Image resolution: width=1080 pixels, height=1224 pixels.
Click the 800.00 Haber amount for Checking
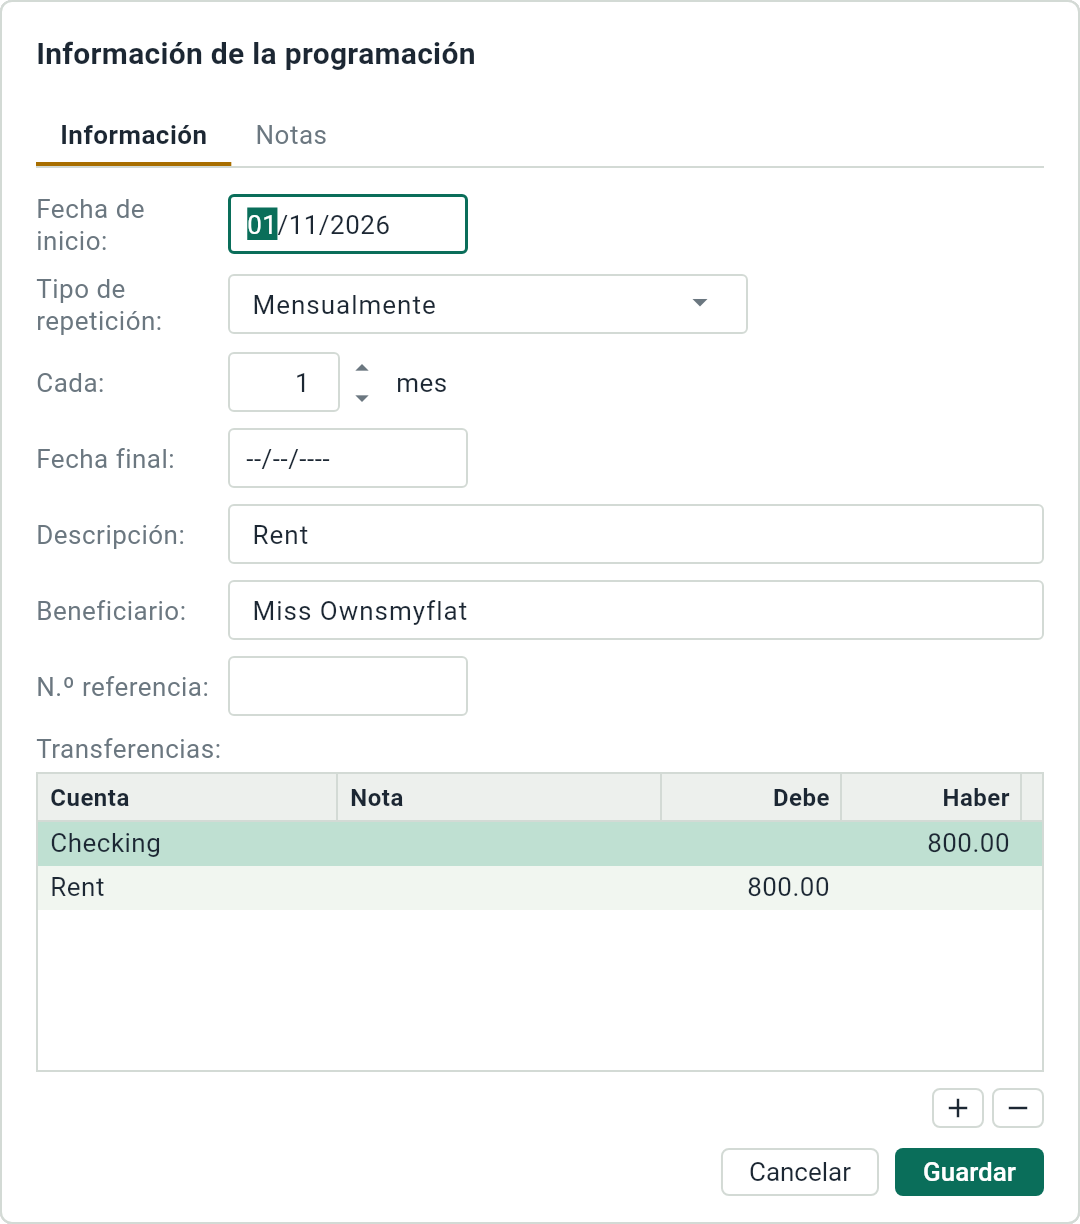coord(968,843)
